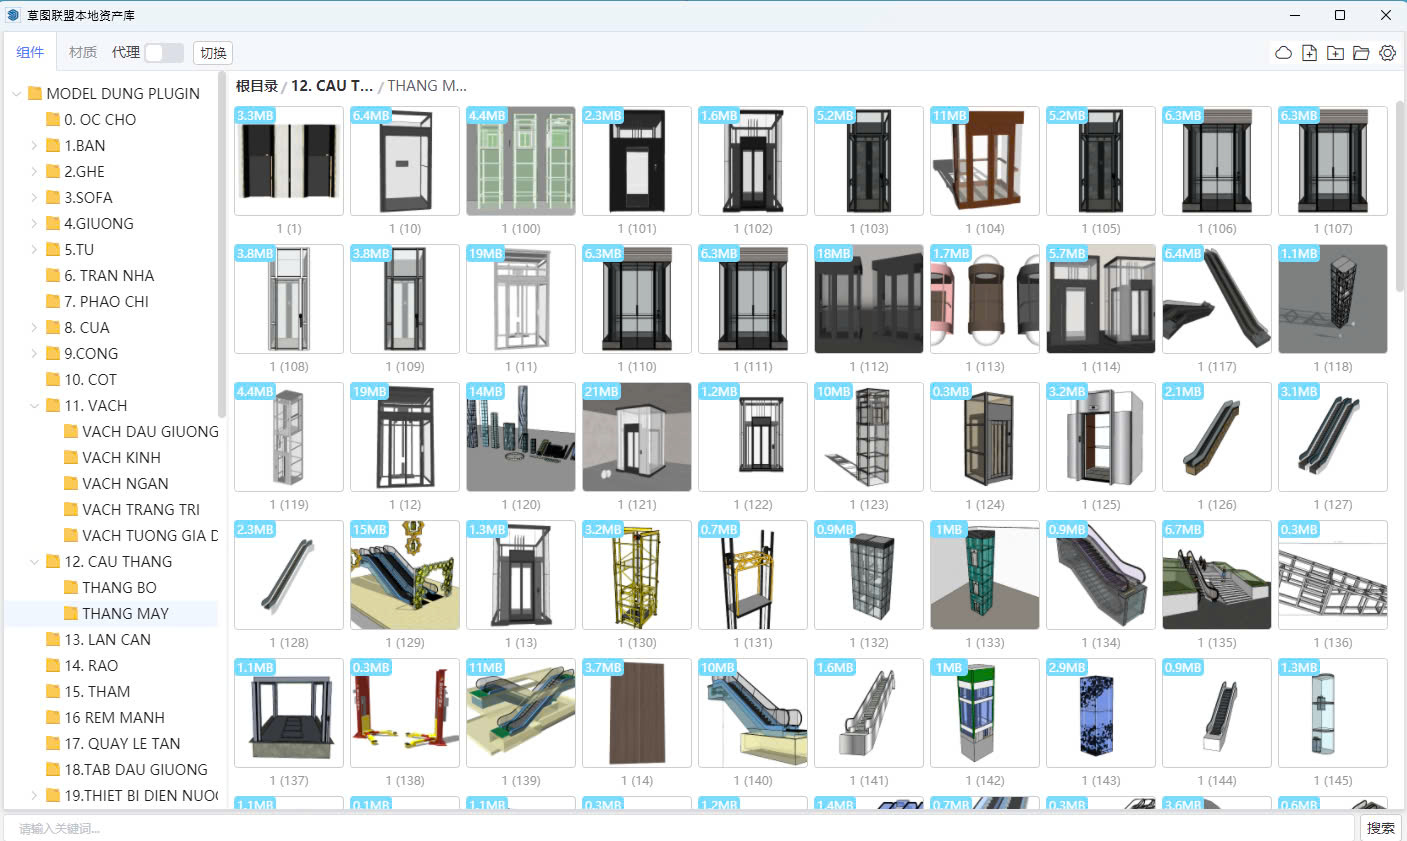Collapse the MODEL DUNG PLUGIN root node
Screen dimensions: 1407x841
click(16, 93)
